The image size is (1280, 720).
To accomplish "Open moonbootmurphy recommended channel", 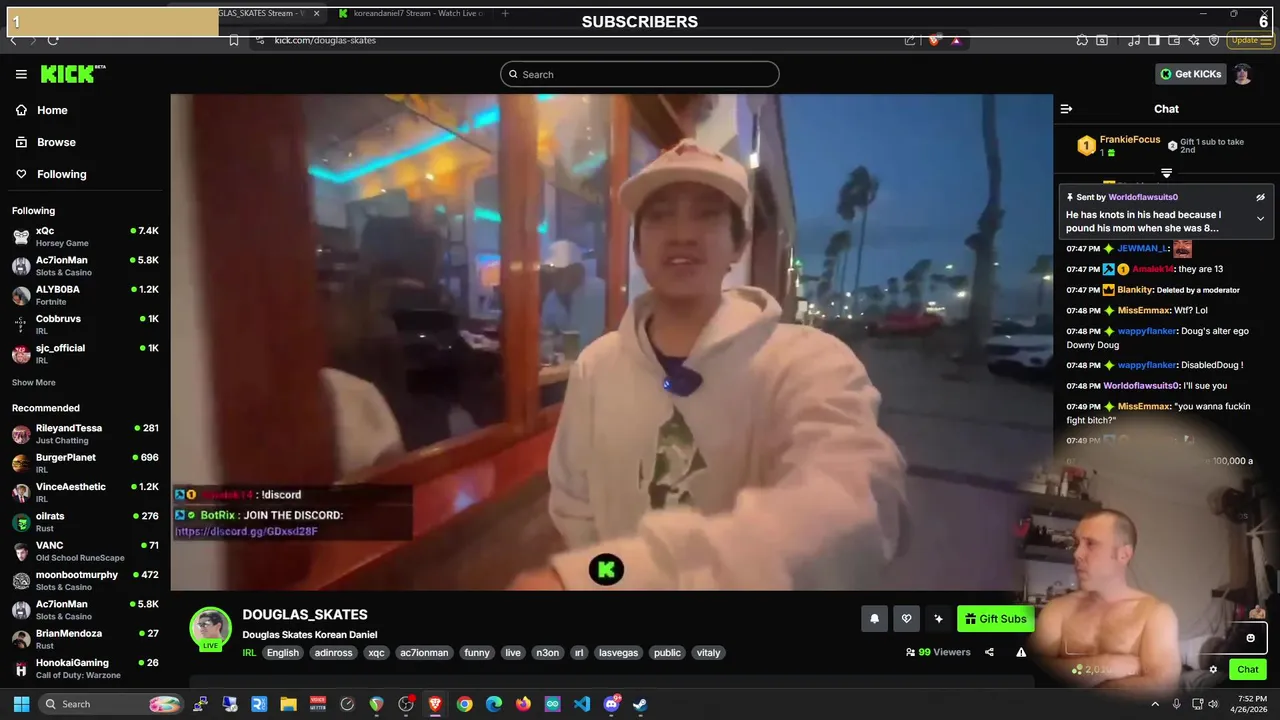I will tap(85, 580).
